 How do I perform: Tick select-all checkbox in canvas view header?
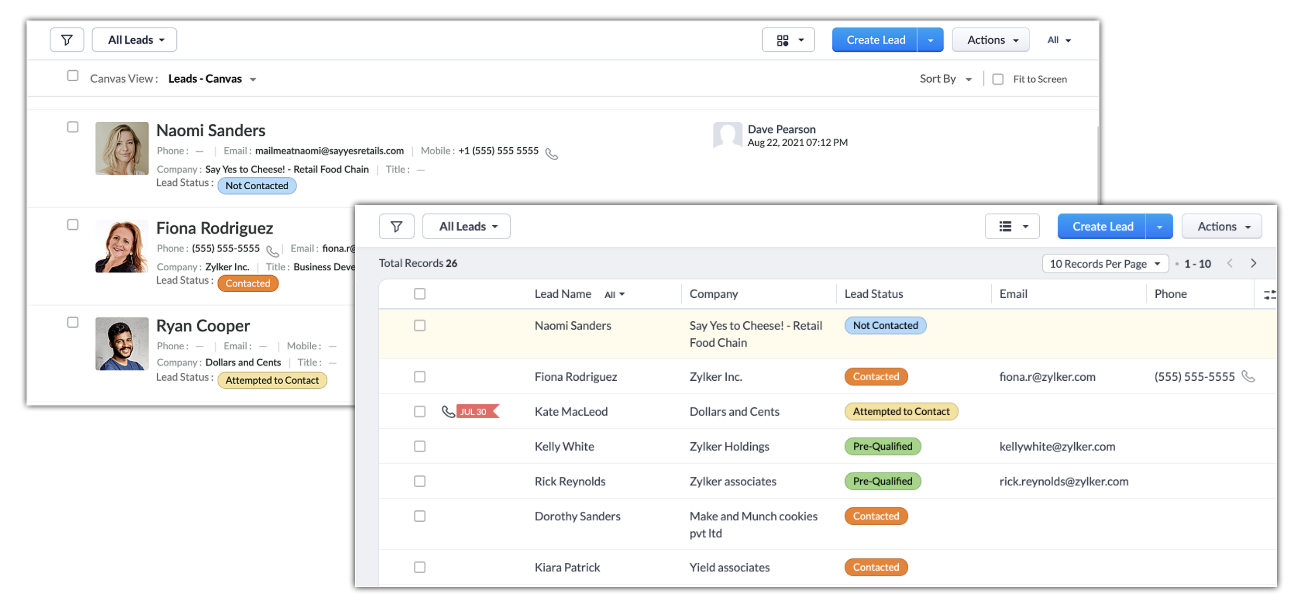click(72, 76)
